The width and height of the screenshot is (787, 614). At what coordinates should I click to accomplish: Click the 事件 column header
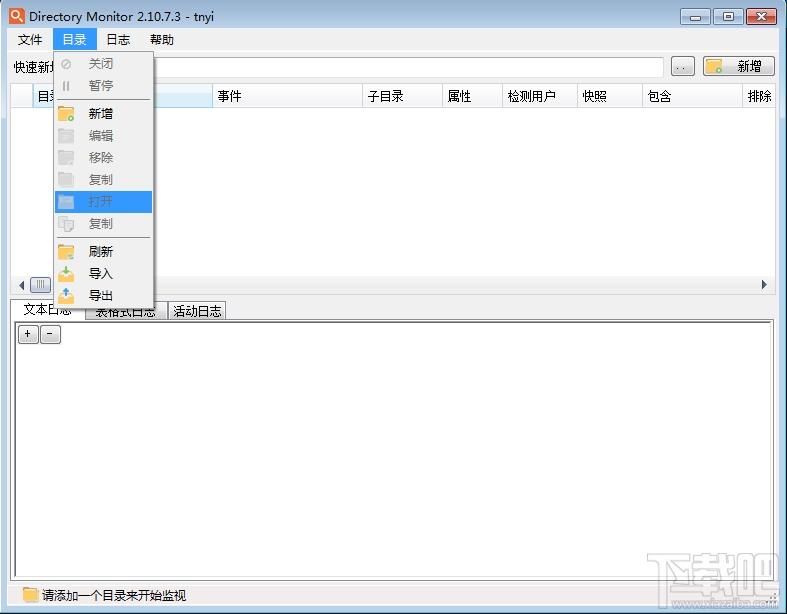pyautogui.click(x=287, y=96)
